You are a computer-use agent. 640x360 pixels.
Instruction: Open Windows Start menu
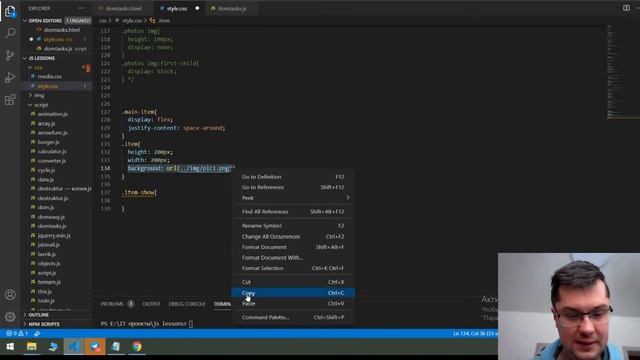click(10, 347)
